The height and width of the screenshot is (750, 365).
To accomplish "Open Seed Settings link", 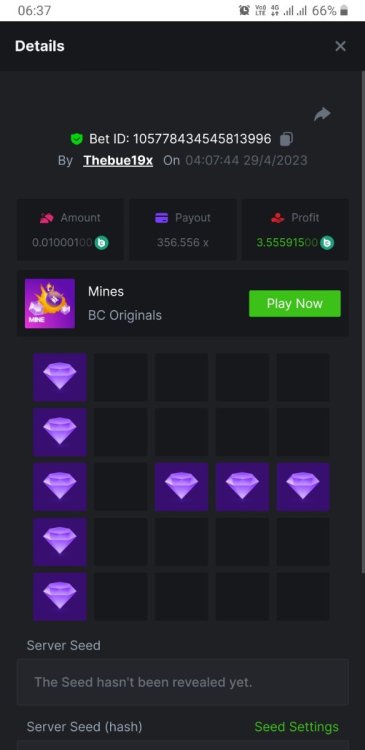I will pyautogui.click(x=297, y=727).
